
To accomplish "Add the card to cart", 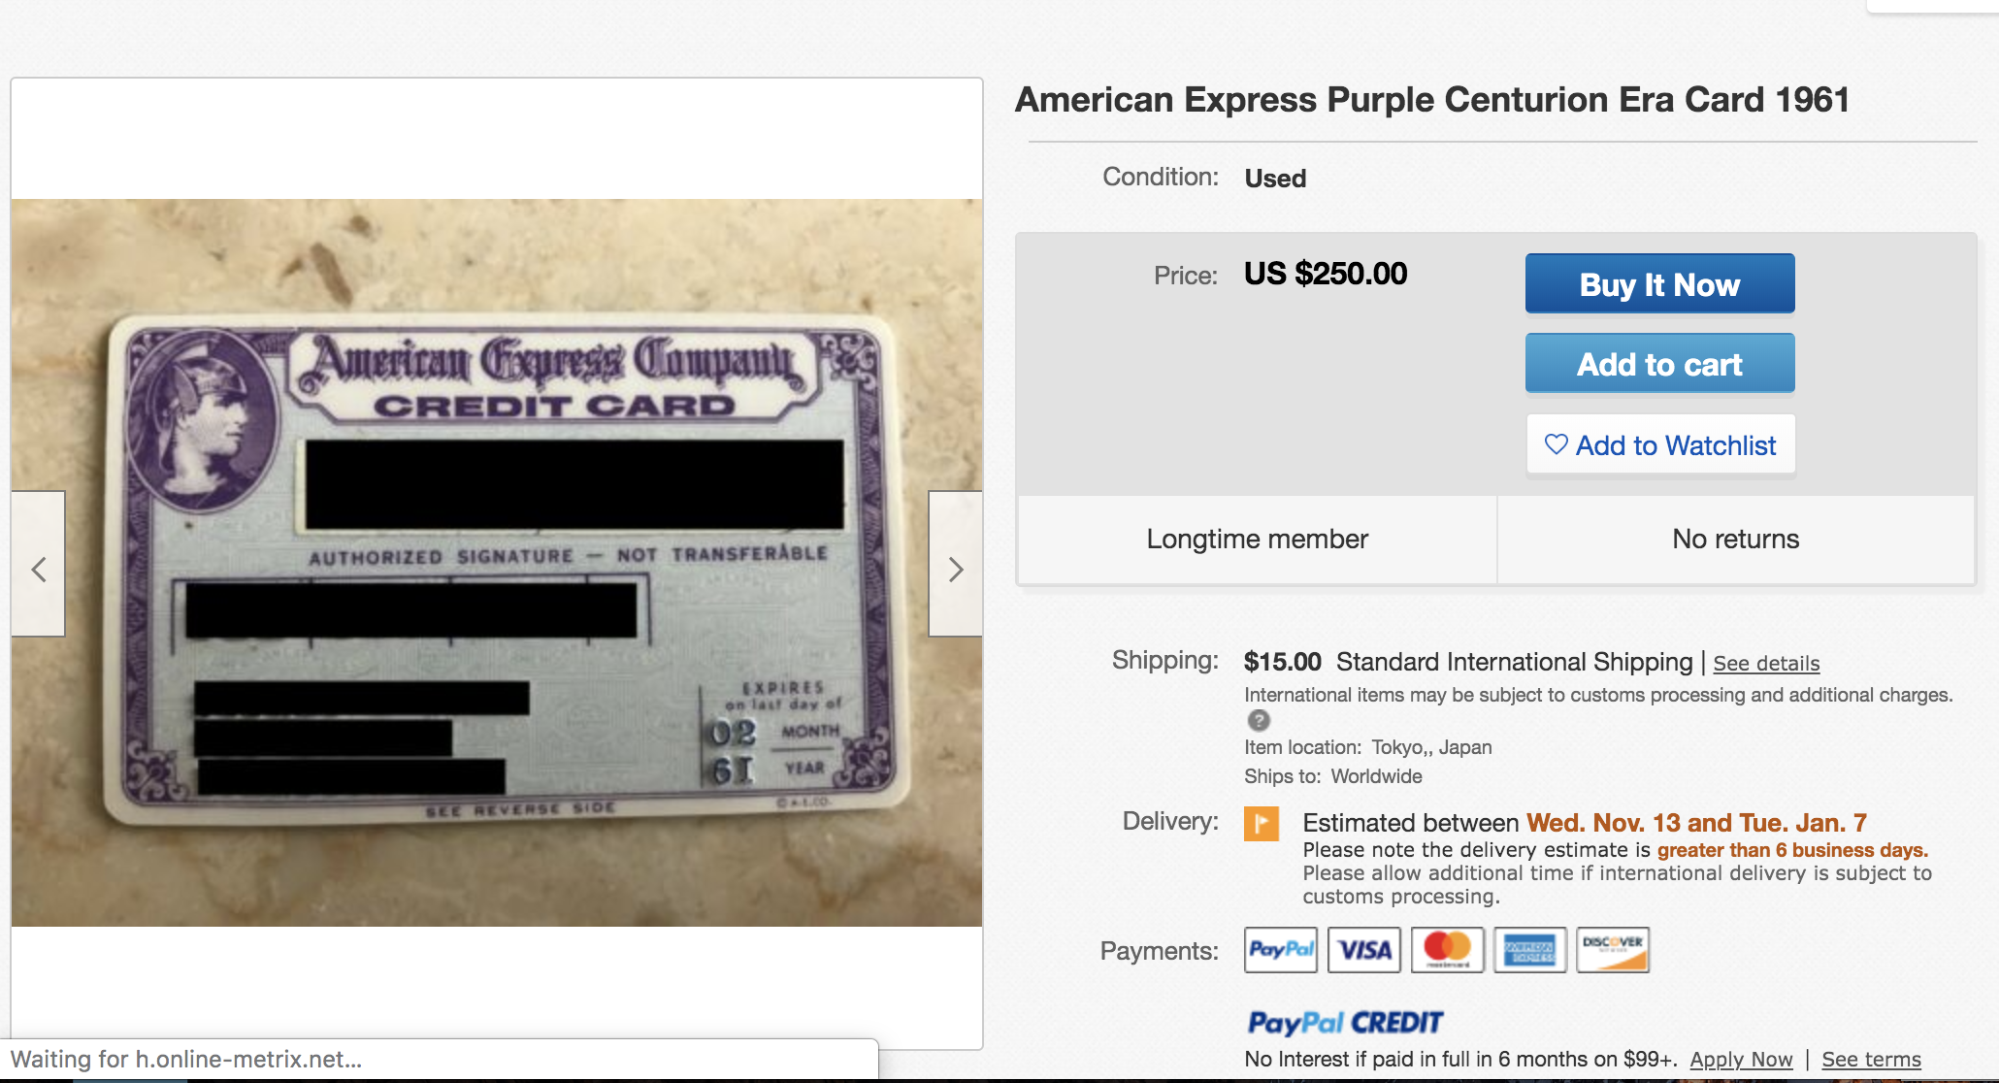I will (x=1659, y=363).
